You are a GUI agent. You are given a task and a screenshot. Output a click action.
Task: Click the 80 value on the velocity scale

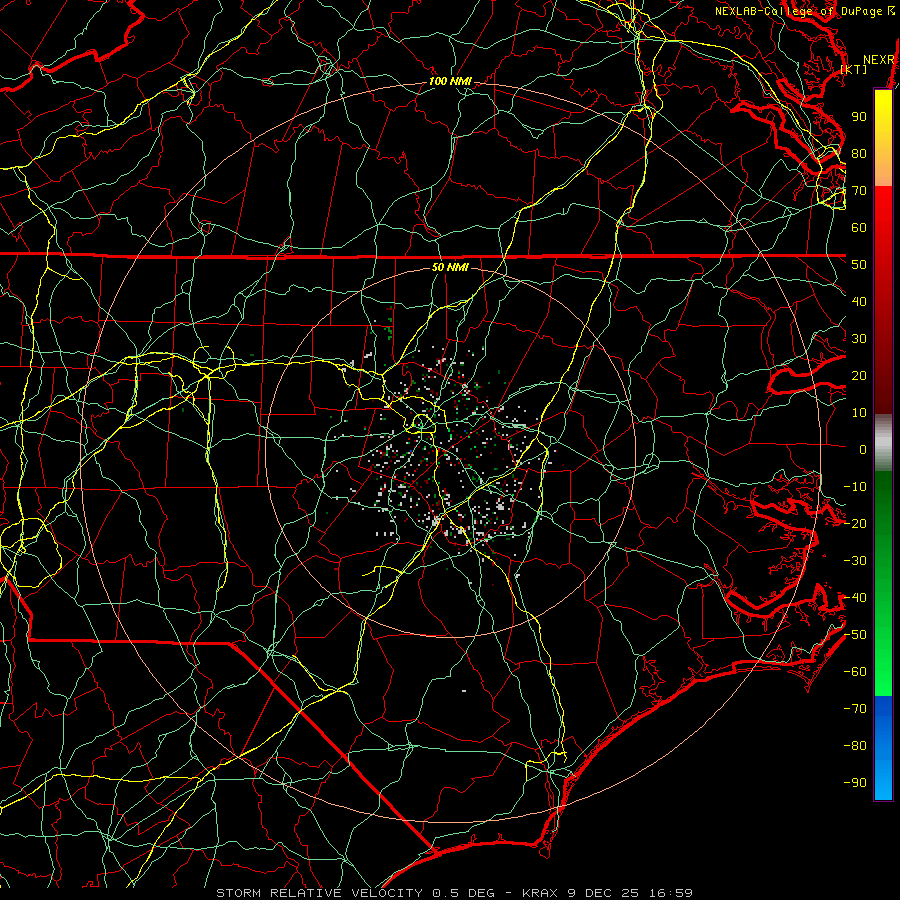[859, 153]
